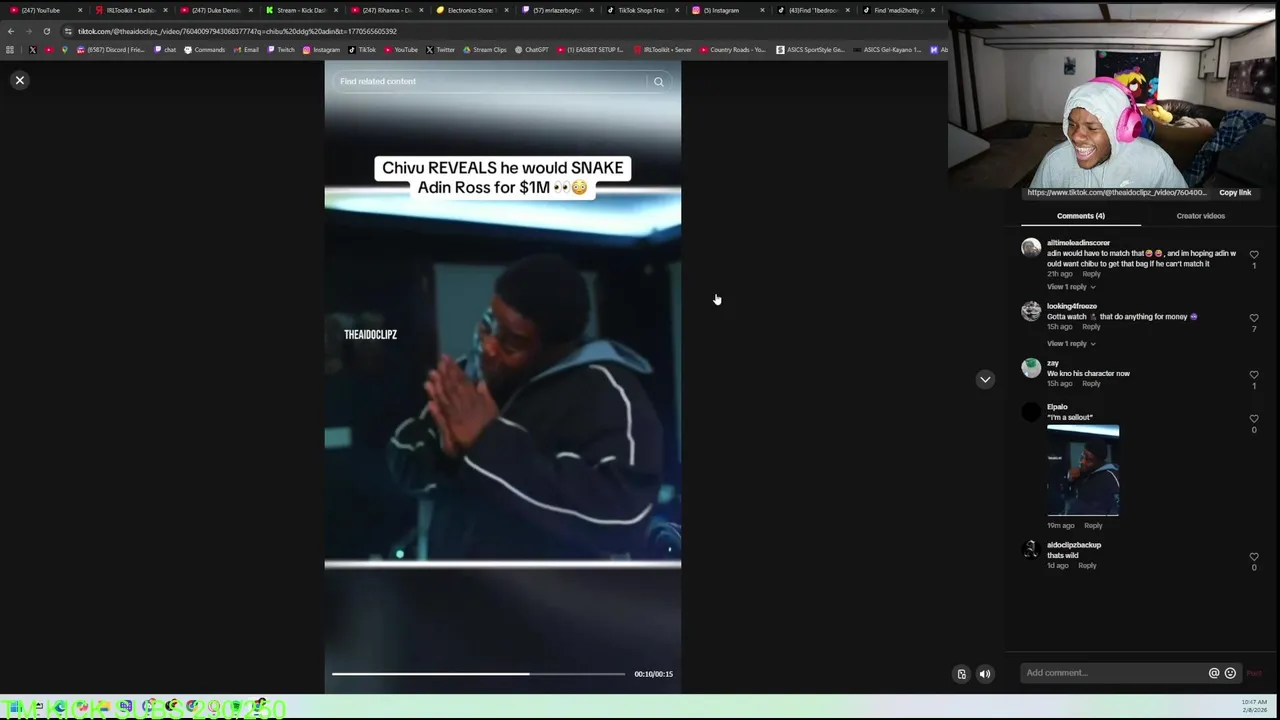
Task: Open looking4freeze's profile avatar
Action: tap(1031, 311)
